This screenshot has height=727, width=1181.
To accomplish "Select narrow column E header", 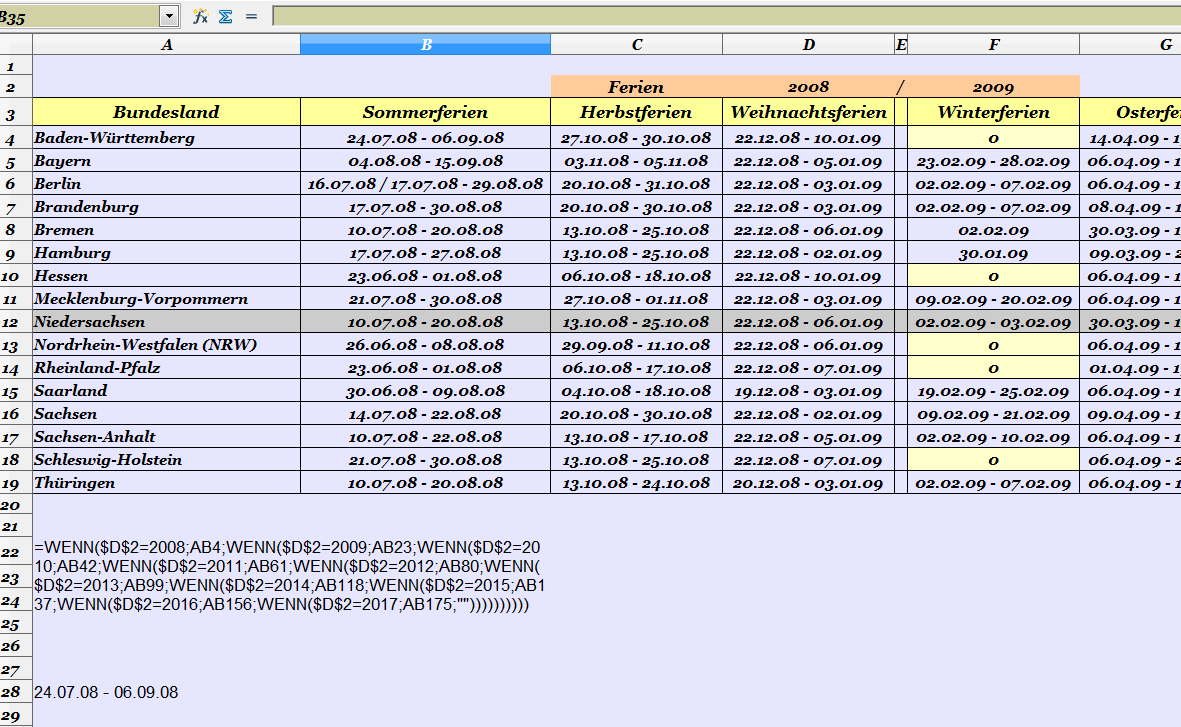I will pos(901,45).
